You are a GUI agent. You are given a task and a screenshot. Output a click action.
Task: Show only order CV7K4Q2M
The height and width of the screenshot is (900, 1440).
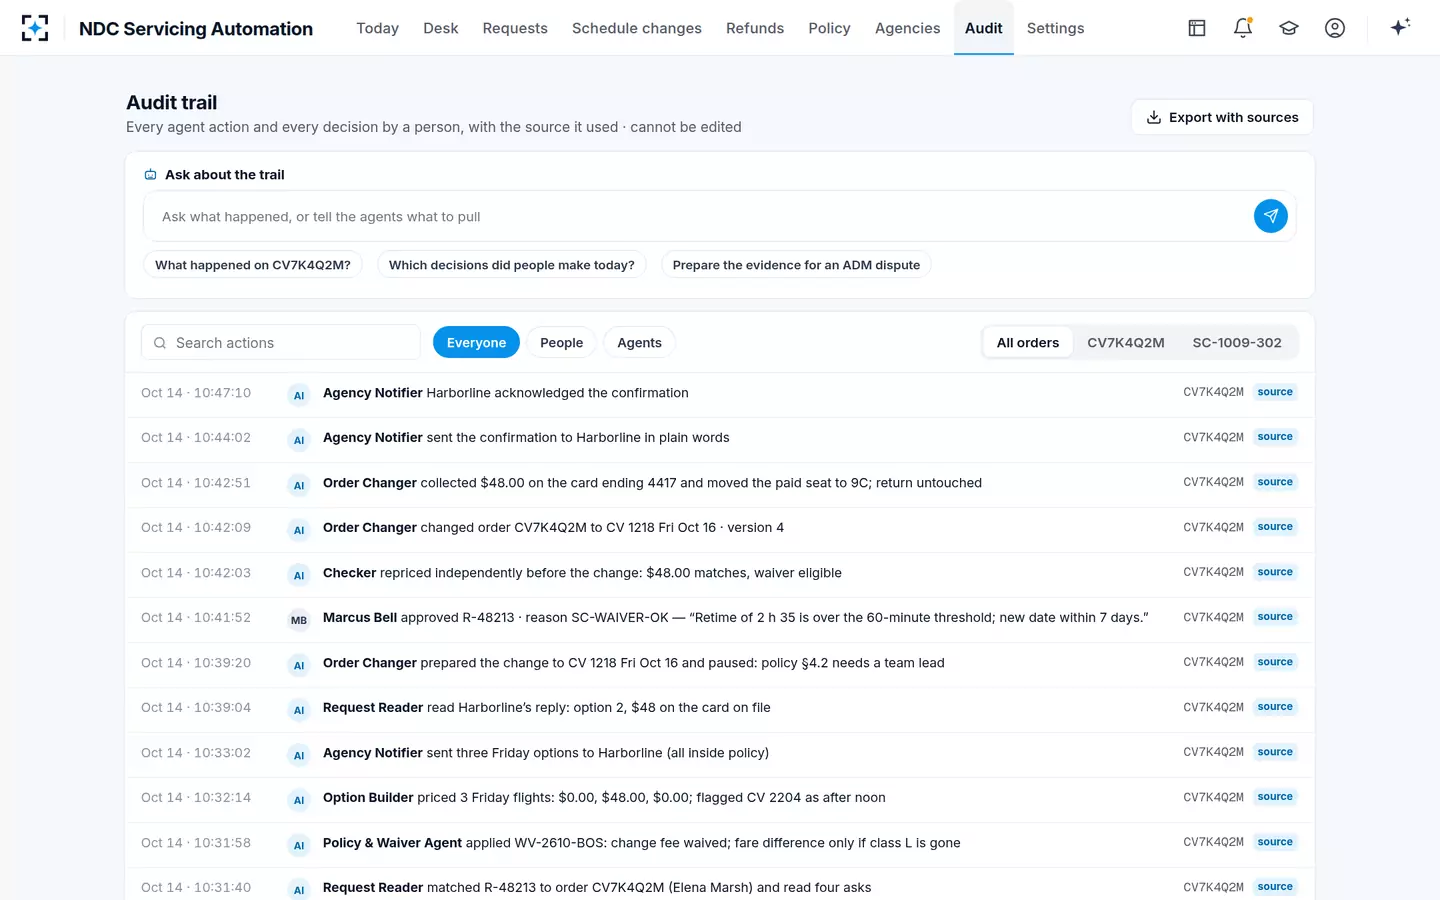[x=1126, y=342]
